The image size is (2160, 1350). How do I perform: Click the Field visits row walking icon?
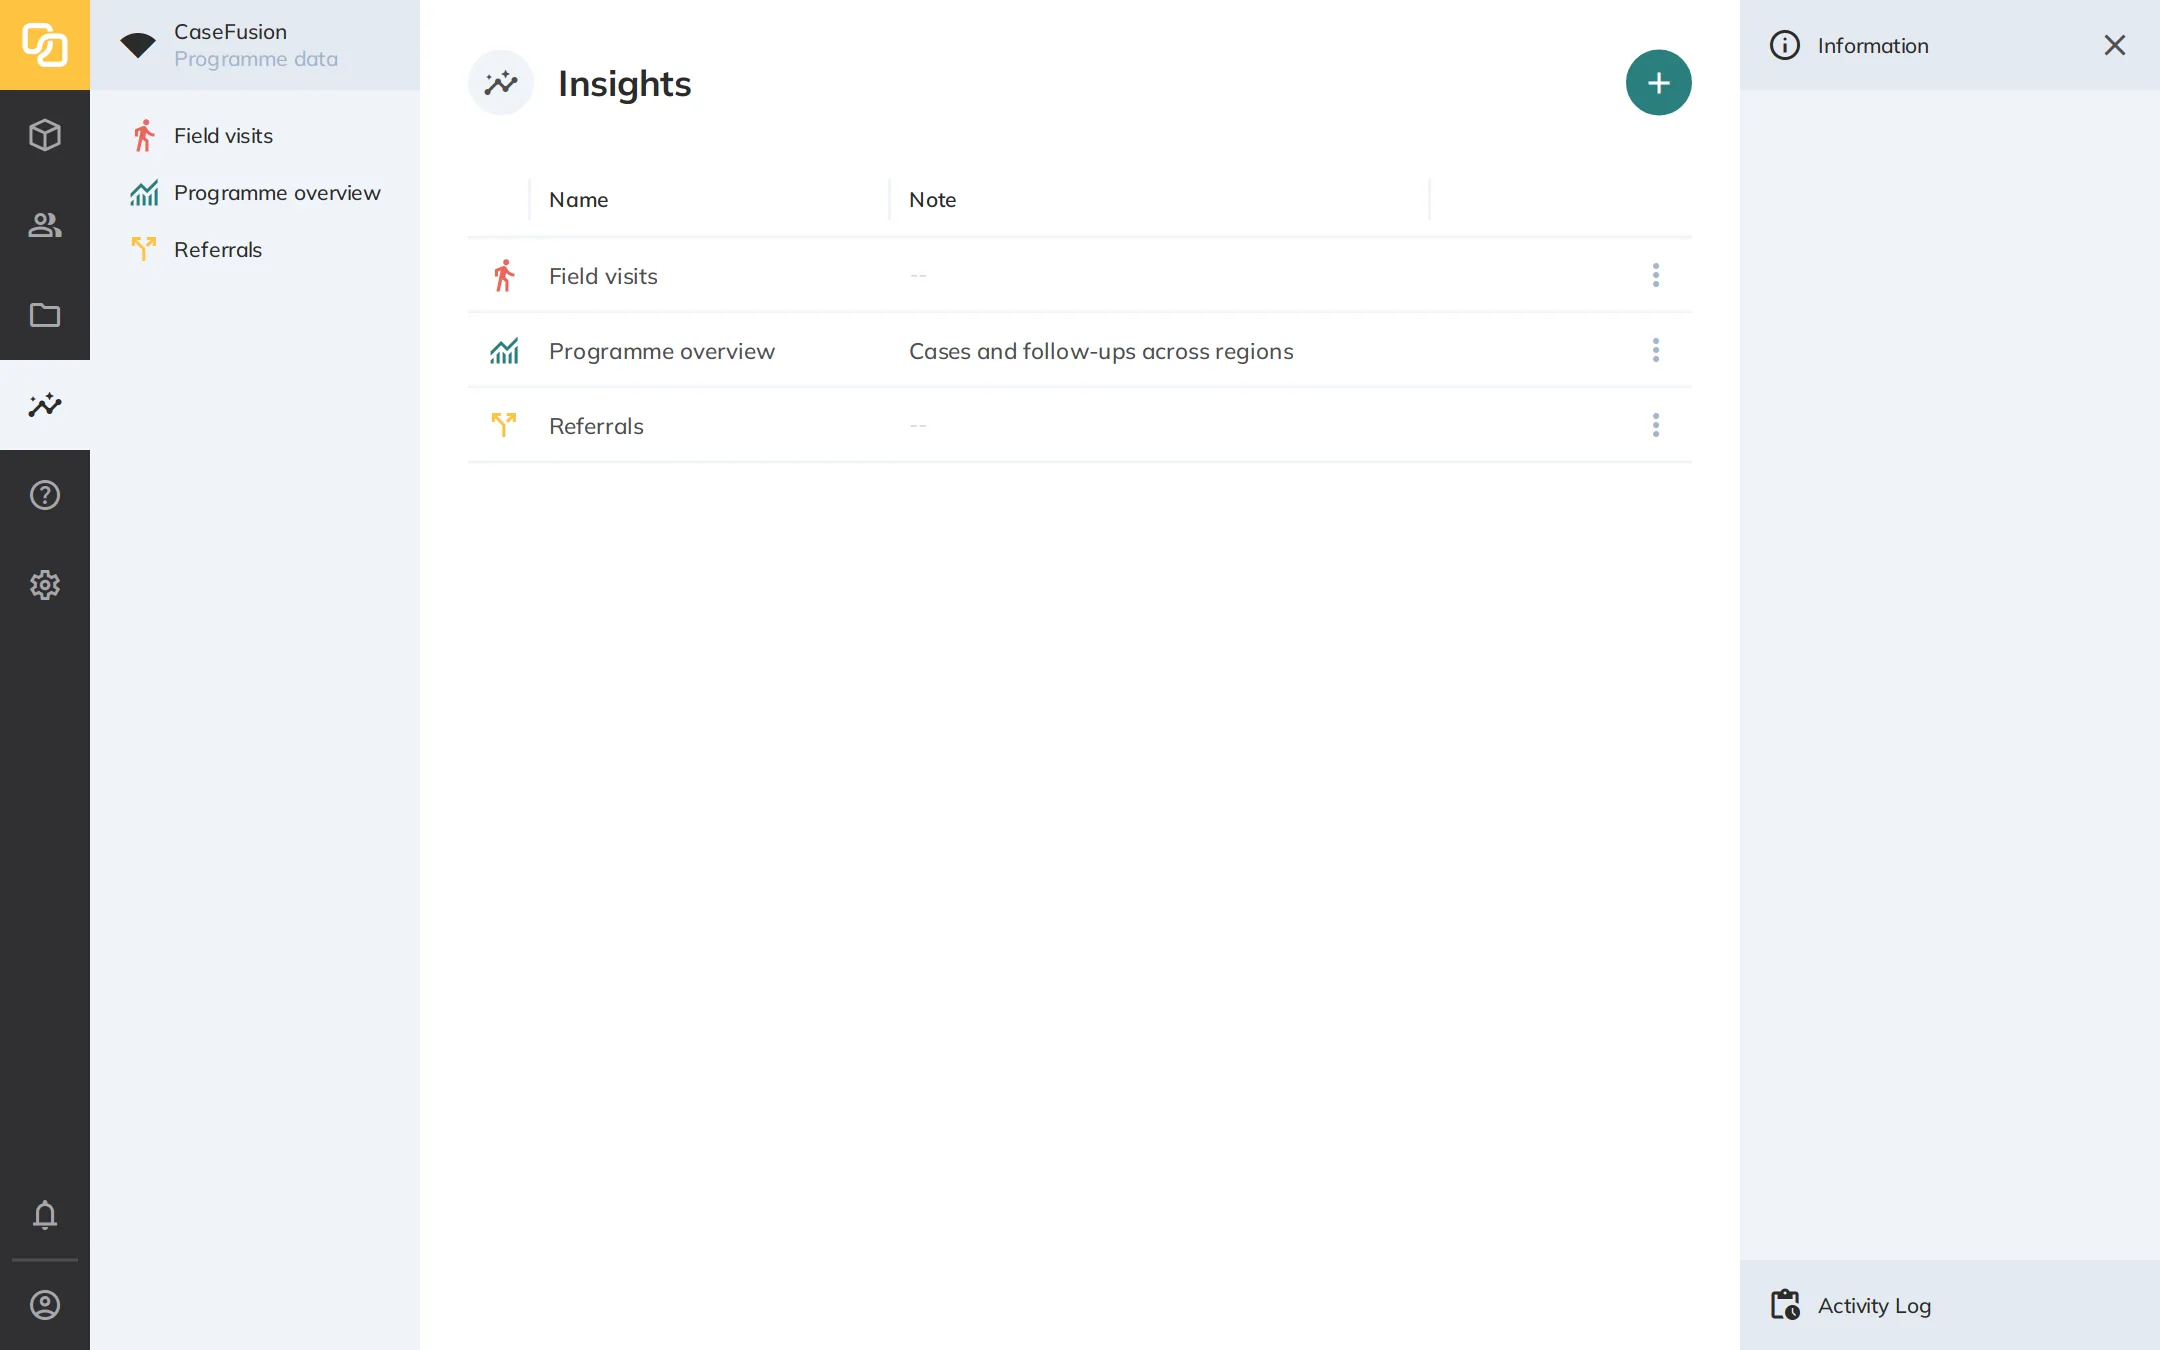pyautogui.click(x=504, y=276)
